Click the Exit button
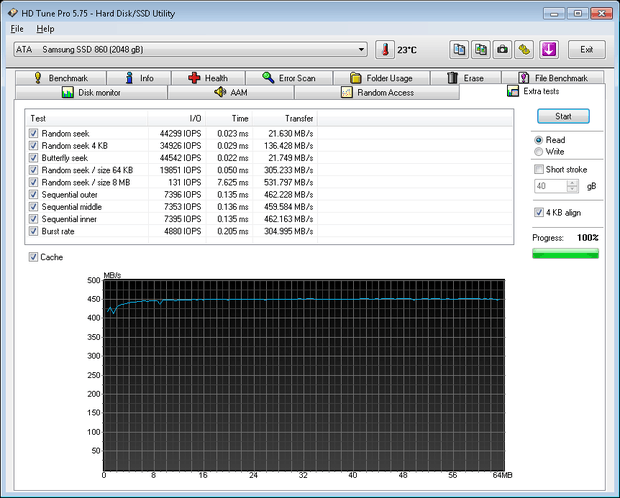This screenshot has width=620, height=498. [x=586, y=50]
